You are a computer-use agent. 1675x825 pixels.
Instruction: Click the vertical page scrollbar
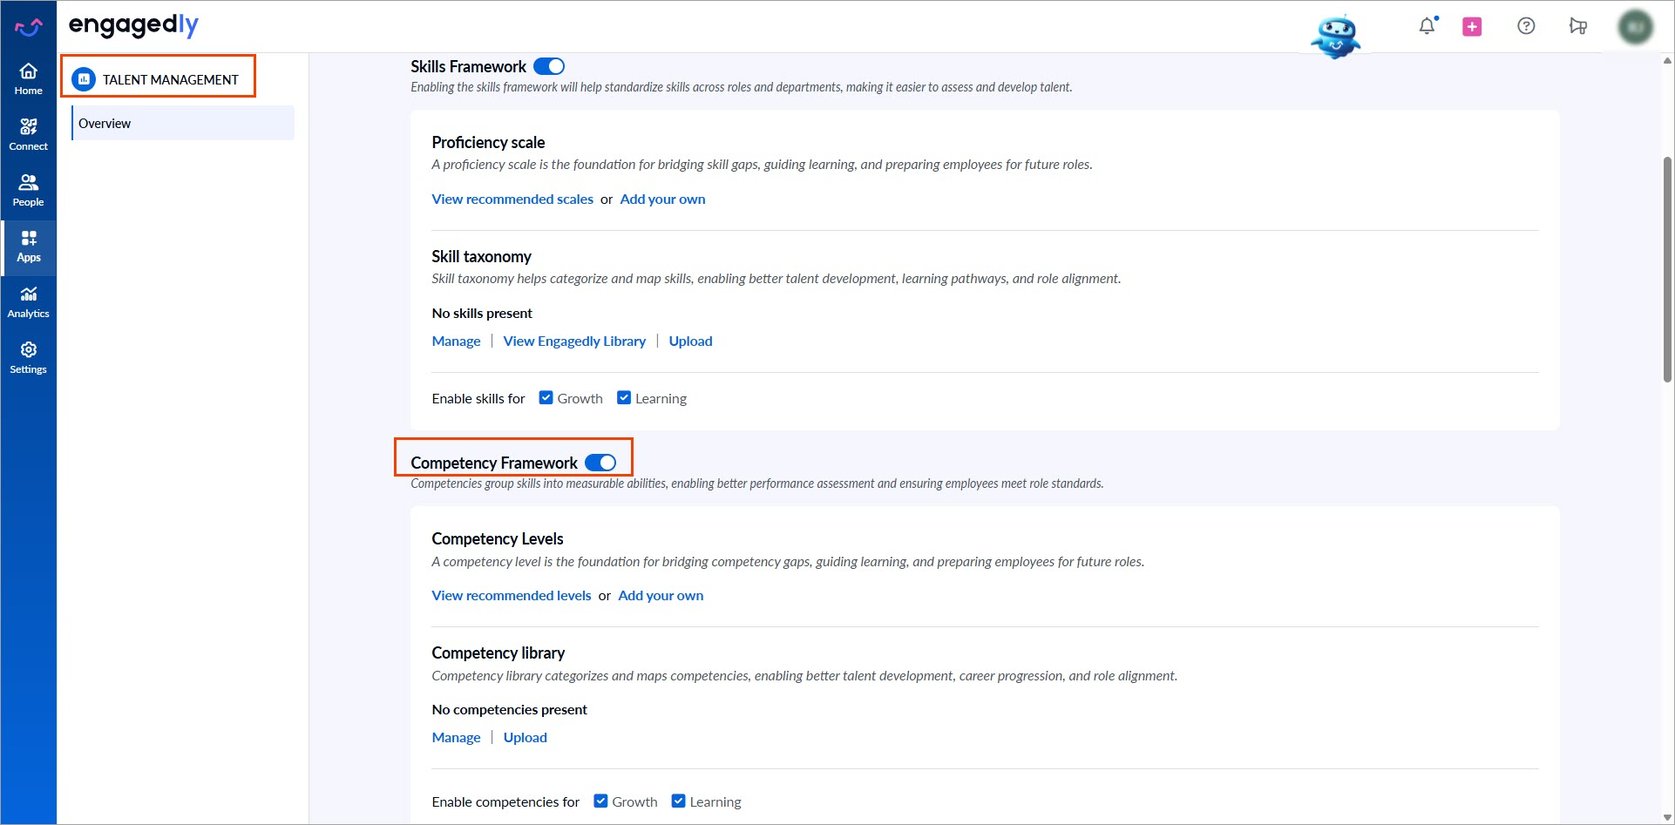coord(1667,270)
